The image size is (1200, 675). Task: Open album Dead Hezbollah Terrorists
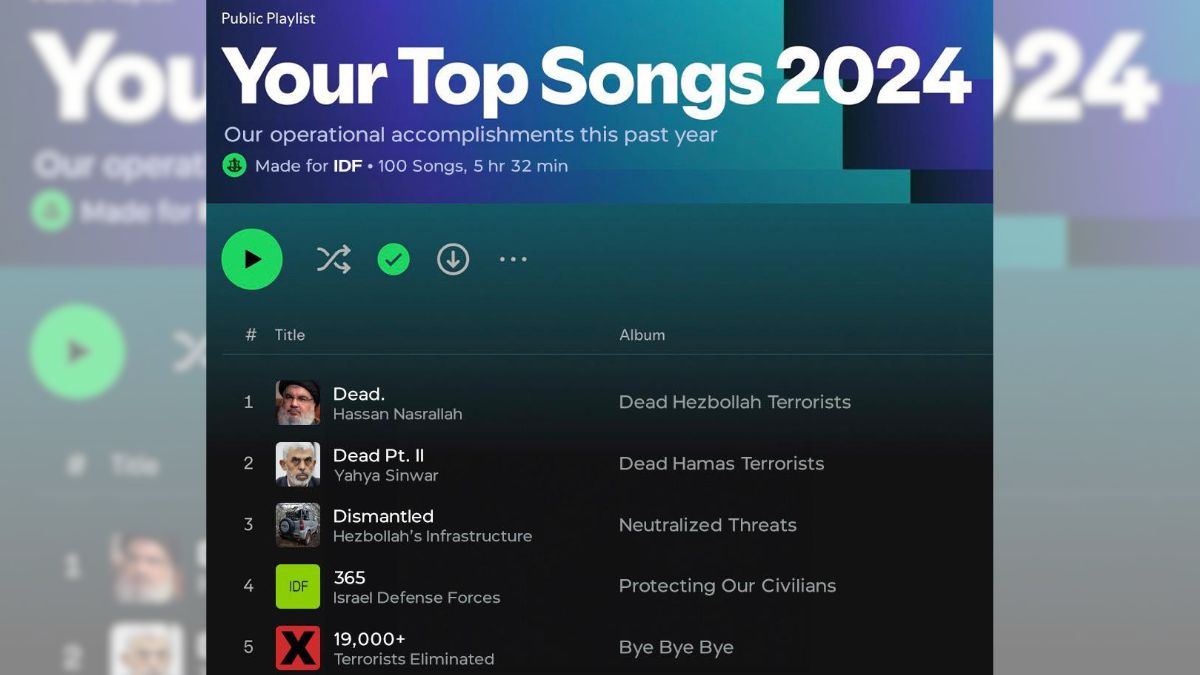pos(735,402)
